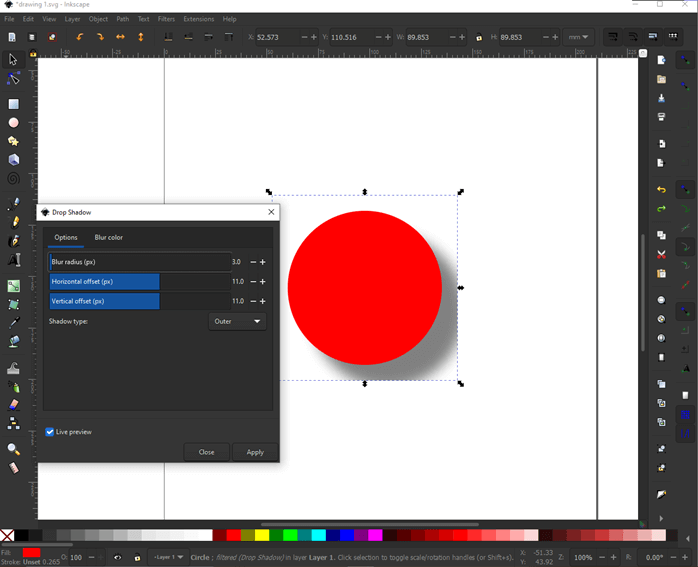Click the Save document icon
Viewport: 698px width, 567px height.
click(661, 98)
